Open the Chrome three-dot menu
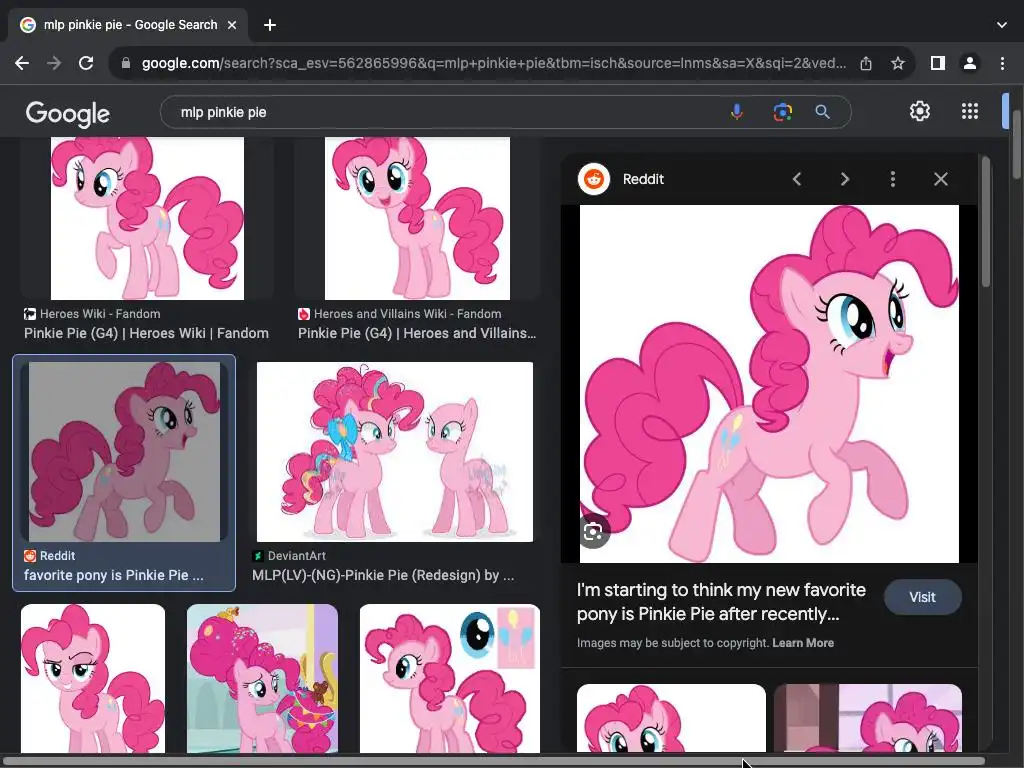Image resolution: width=1024 pixels, height=768 pixels. click(1002, 63)
